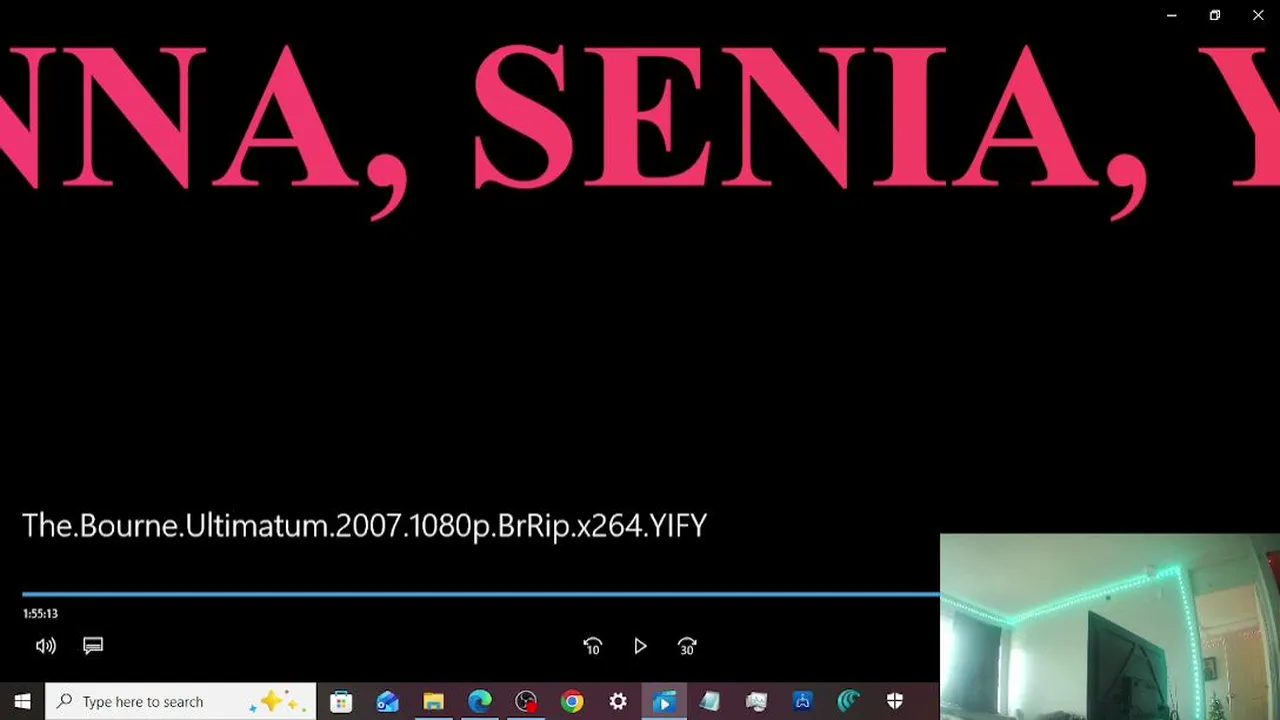The height and width of the screenshot is (720, 1280).
Task: Open Settings gear from taskbar
Action: [618, 702]
